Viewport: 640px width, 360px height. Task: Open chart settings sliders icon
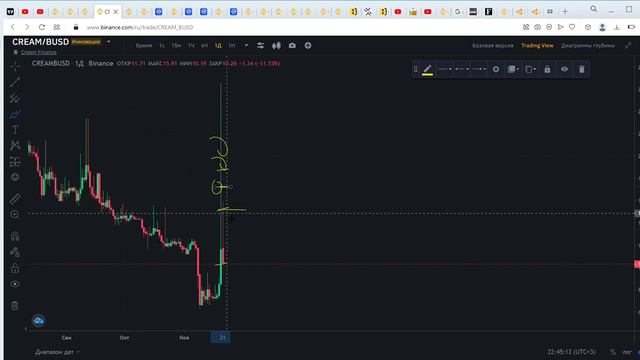tap(260, 46)
